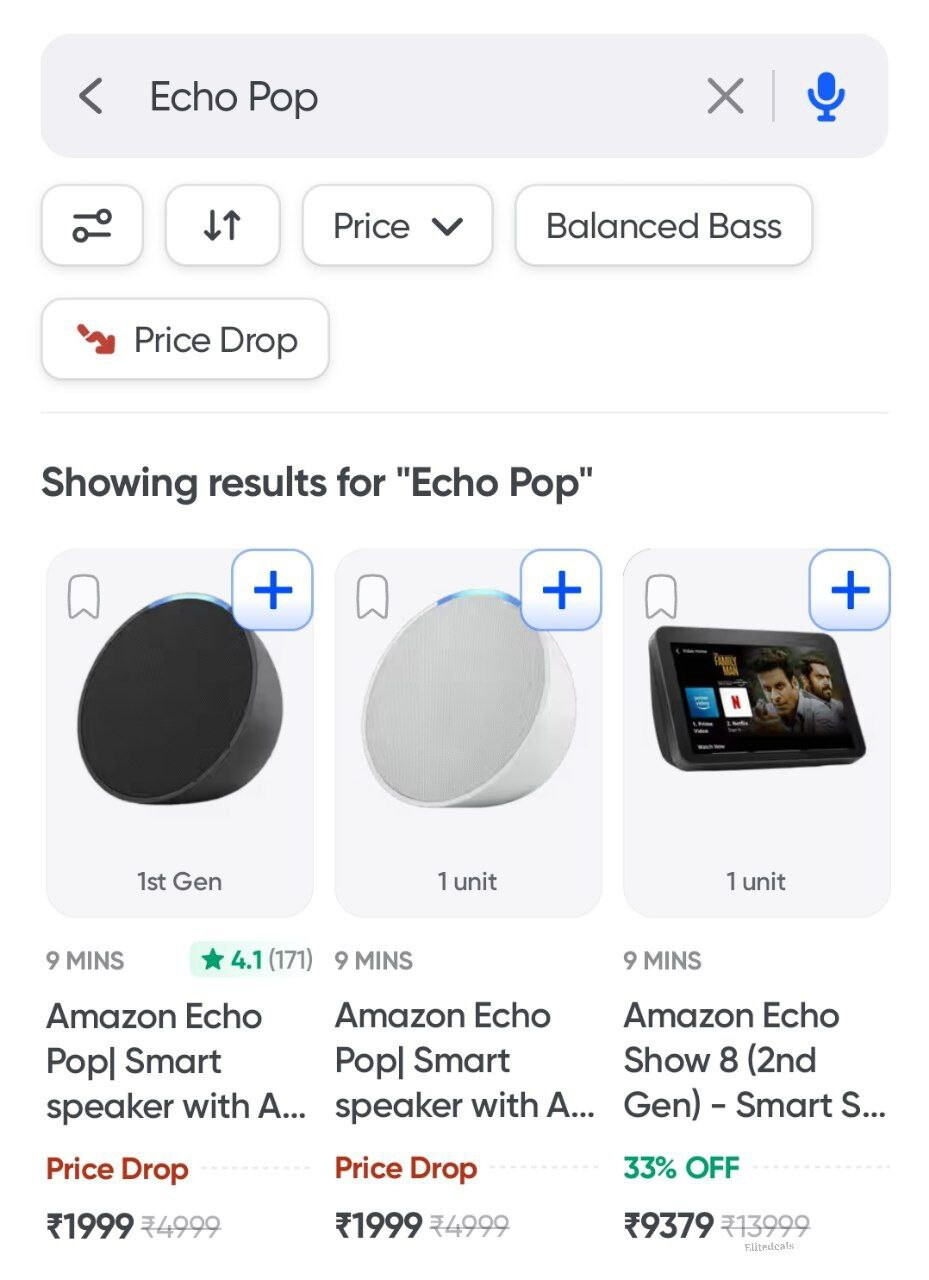Apply the Balanced Bass filter chip

[663, 226]
